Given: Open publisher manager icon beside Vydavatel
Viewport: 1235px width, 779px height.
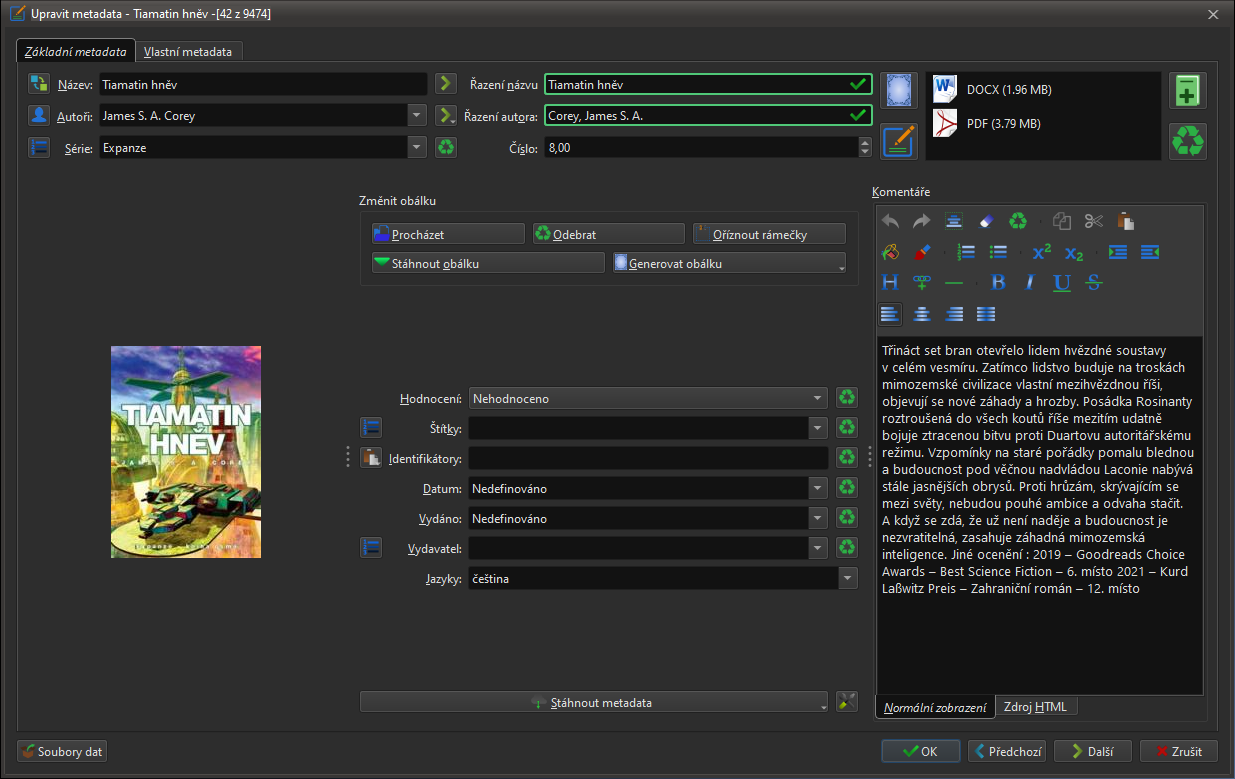Looking at the screenshot, I should (371, 548).
